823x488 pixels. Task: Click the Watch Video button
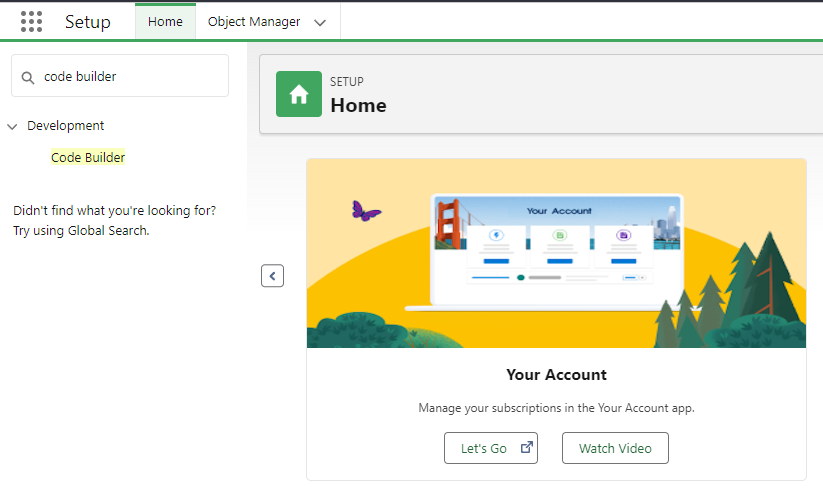click(615, 448)
